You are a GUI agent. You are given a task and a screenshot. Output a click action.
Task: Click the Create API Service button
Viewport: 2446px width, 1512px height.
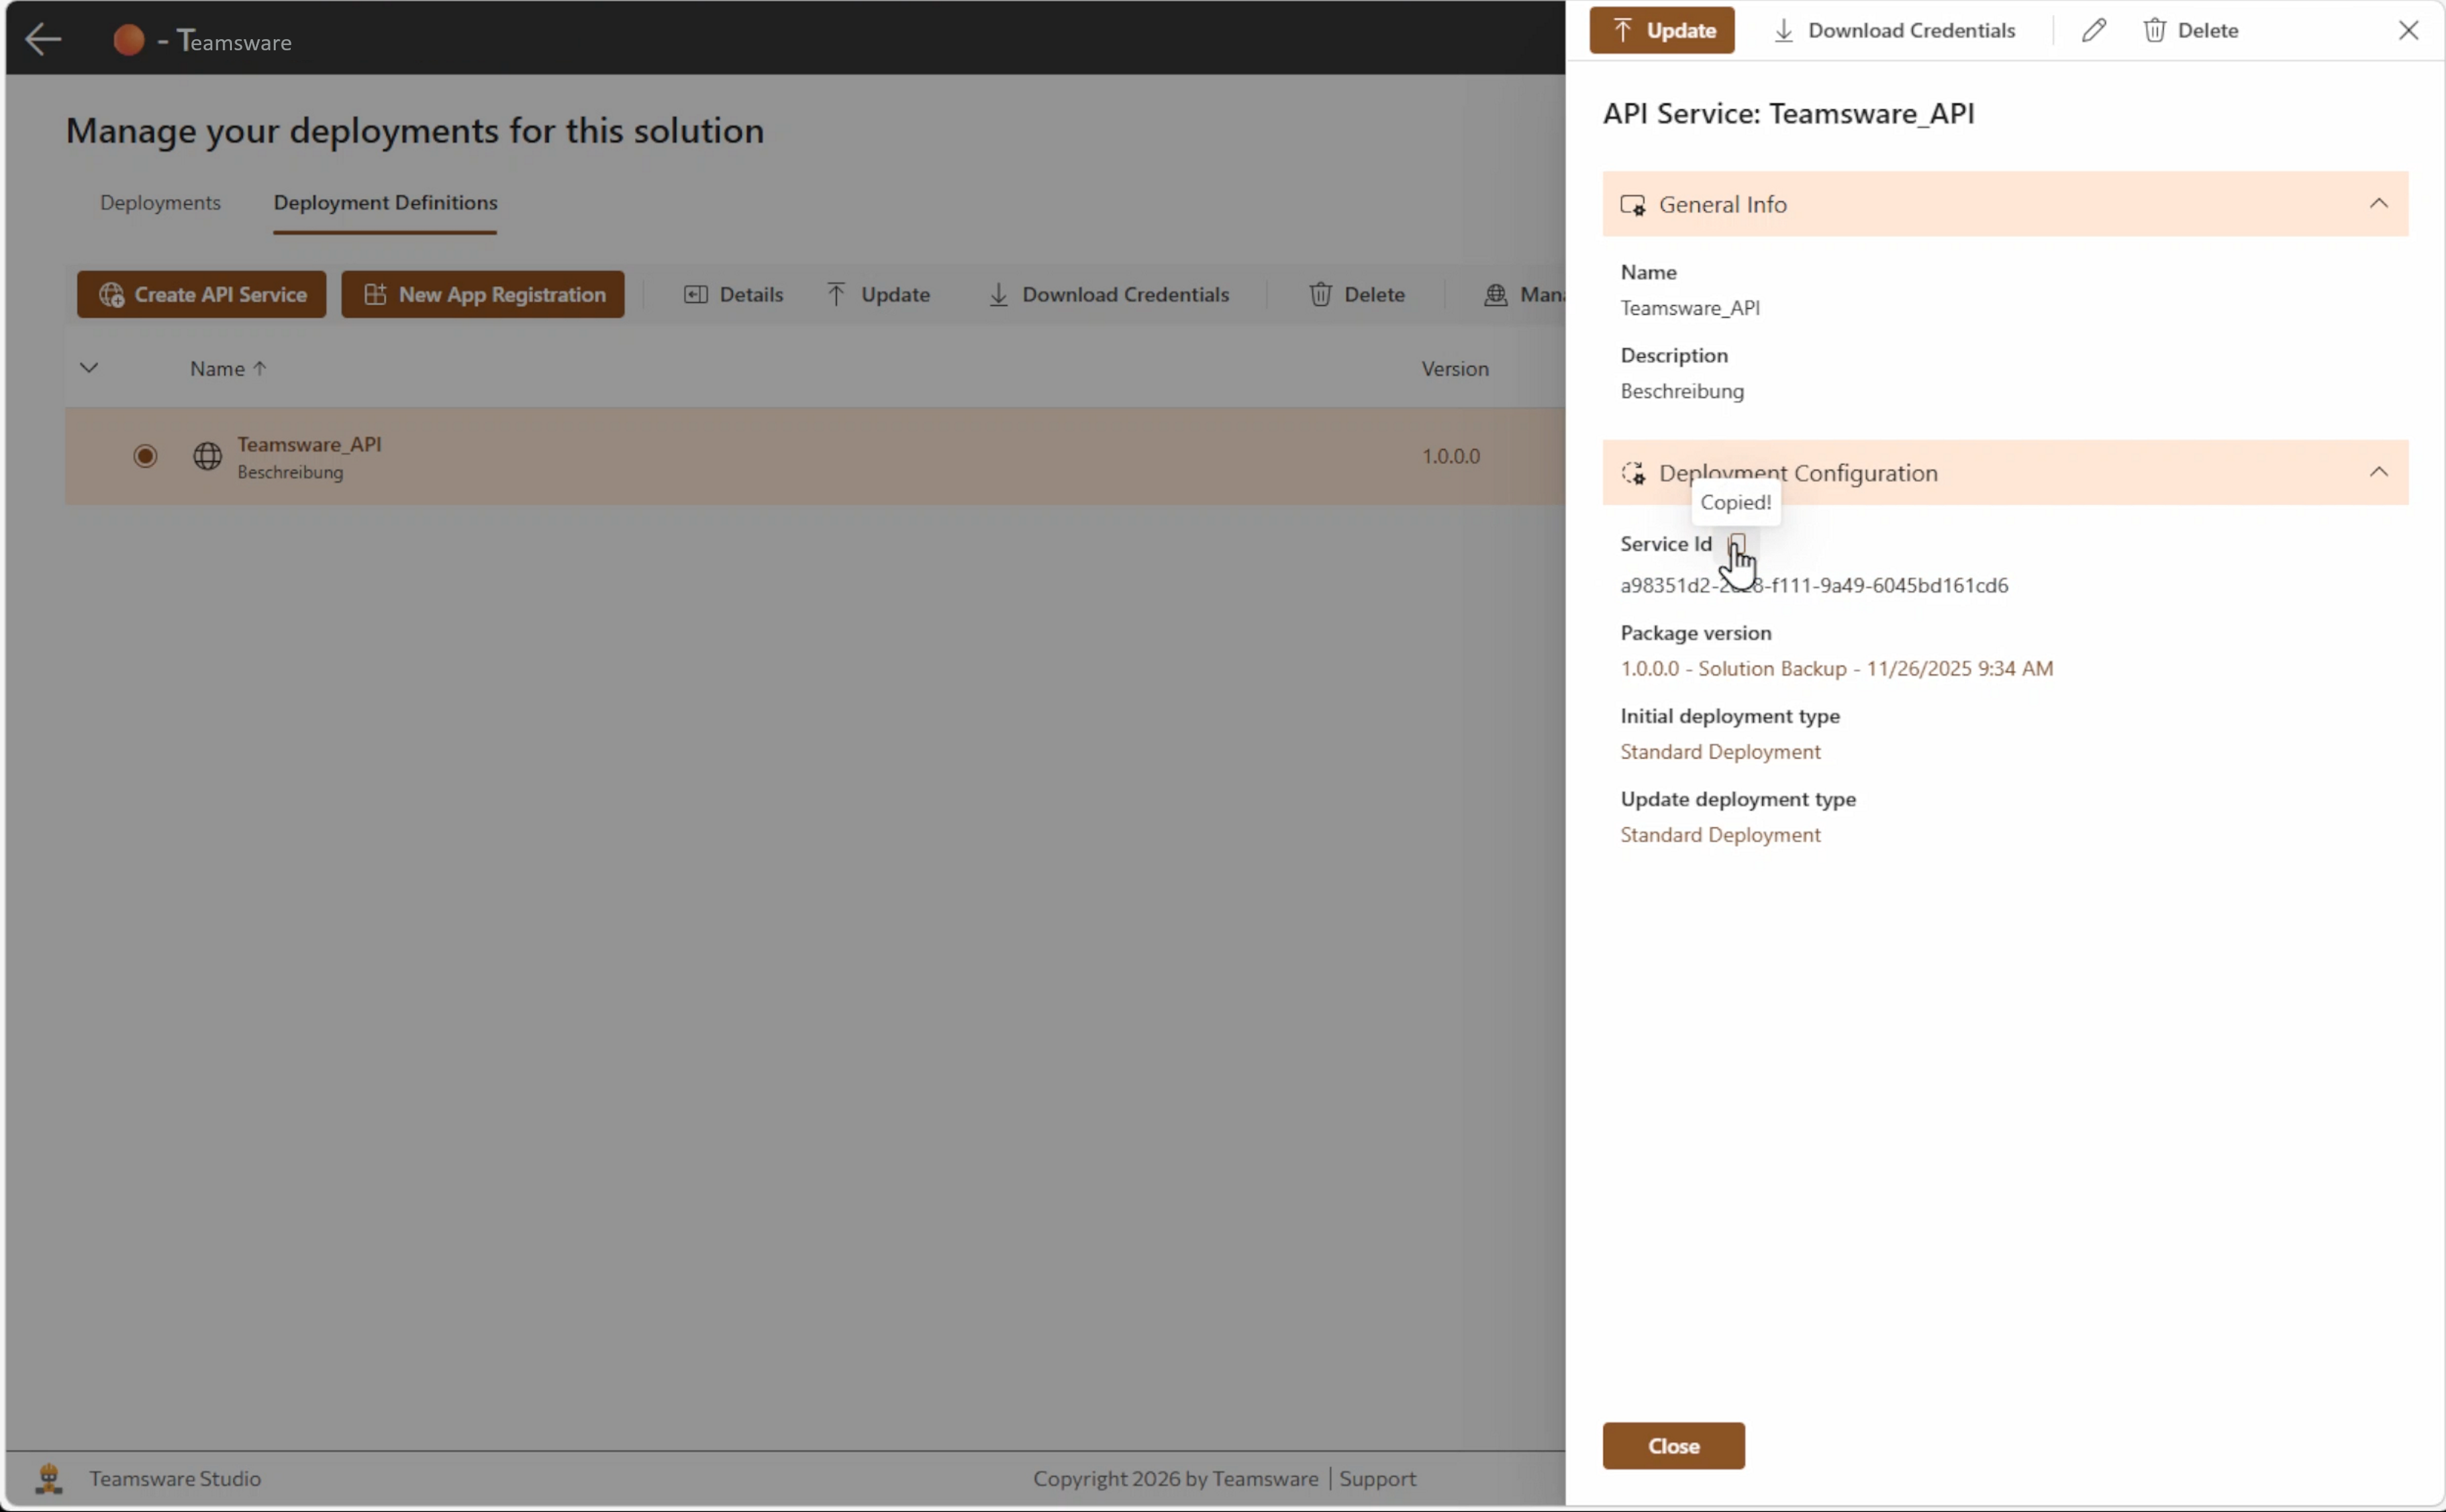pyautogui.click(x=202, y=294)
